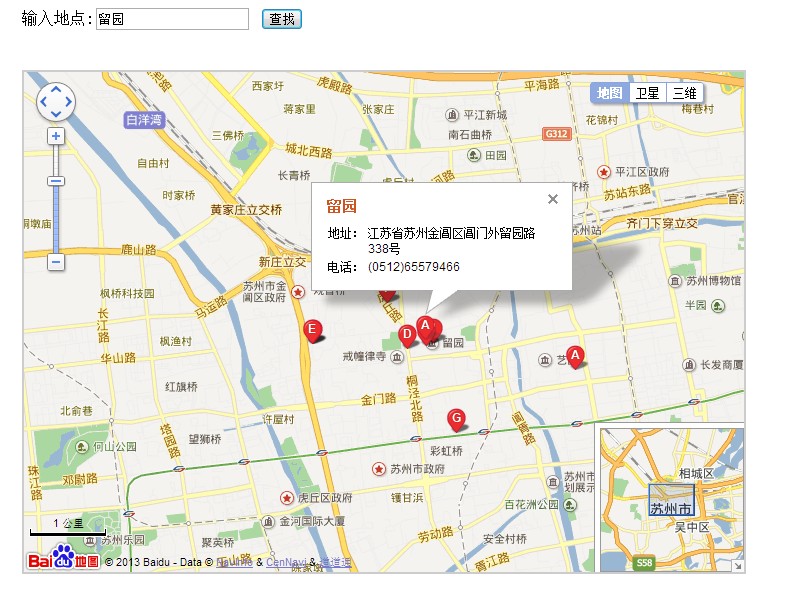This screenshot has width=807, height=614.
Task: Select red marker D on map
Action: tap(407, 336)
